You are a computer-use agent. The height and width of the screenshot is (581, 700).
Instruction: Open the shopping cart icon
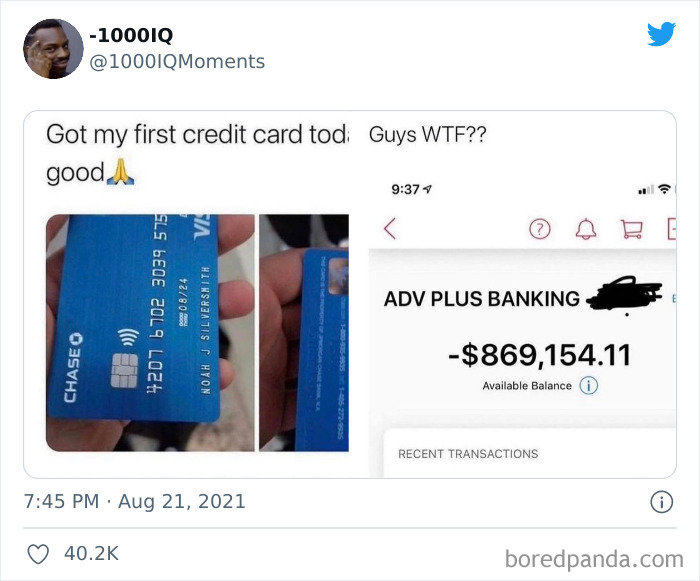[x=632, y=229]
